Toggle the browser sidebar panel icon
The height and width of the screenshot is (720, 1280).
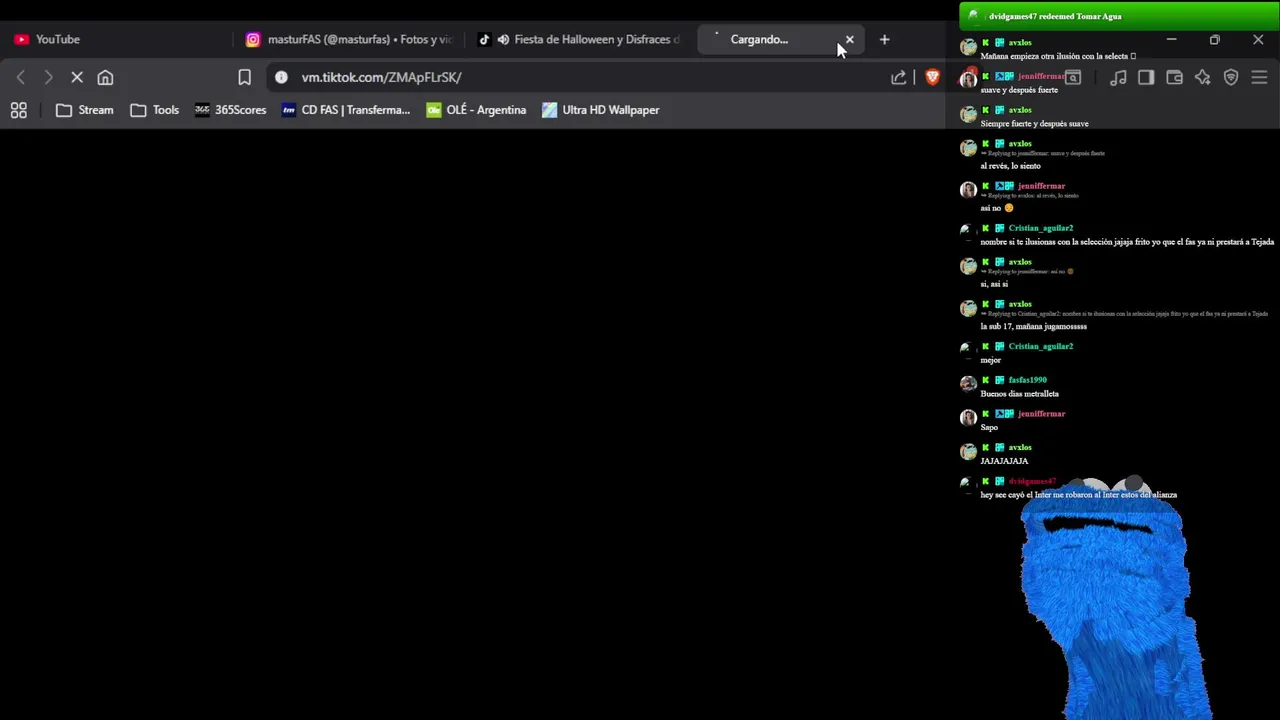tap(1146, 77)
